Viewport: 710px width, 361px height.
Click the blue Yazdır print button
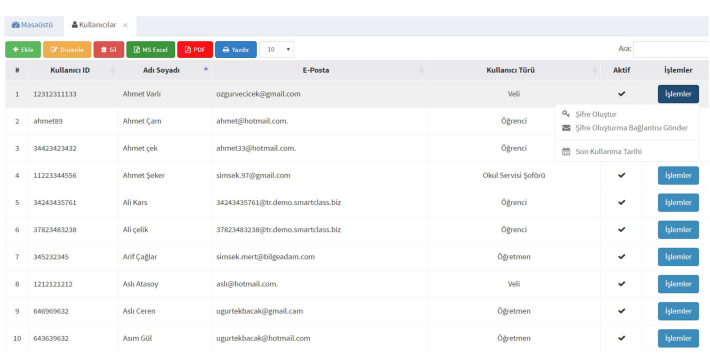tap(236, 50)
